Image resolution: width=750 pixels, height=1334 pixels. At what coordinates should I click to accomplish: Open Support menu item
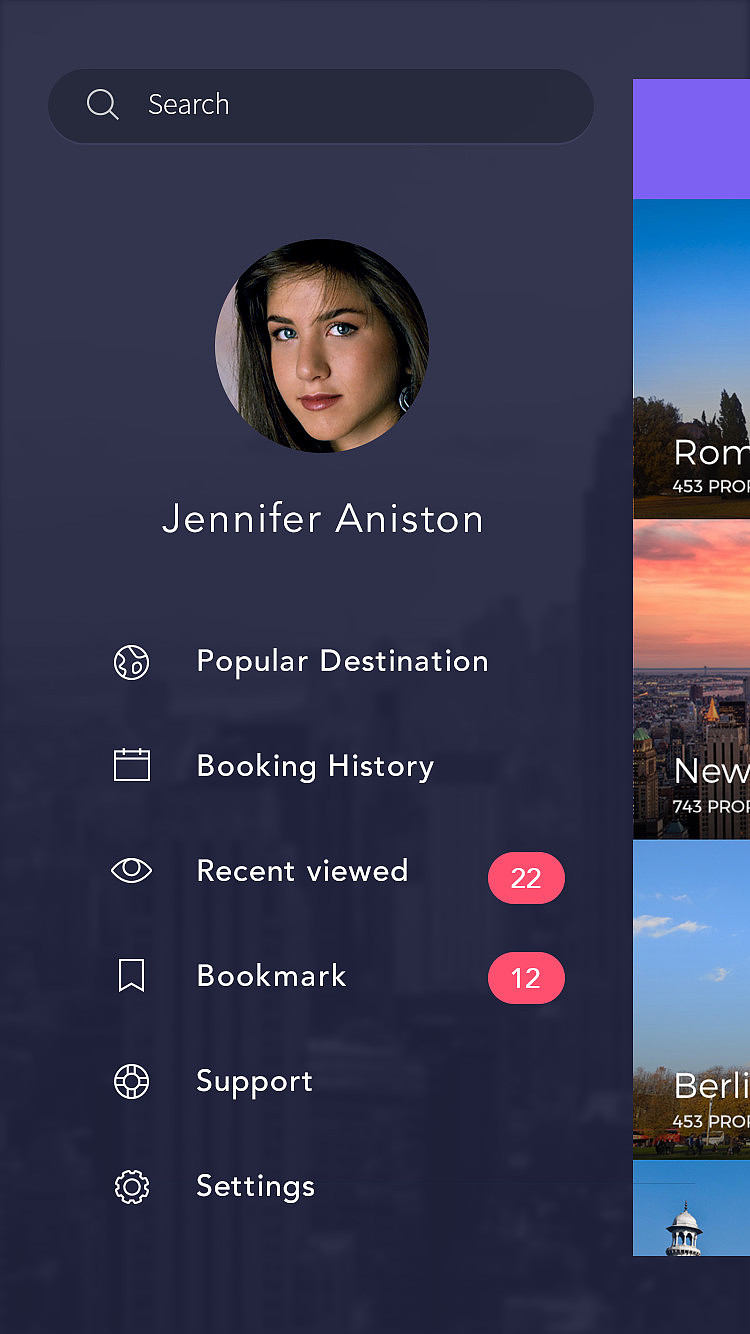click(x=254, y=1082)
